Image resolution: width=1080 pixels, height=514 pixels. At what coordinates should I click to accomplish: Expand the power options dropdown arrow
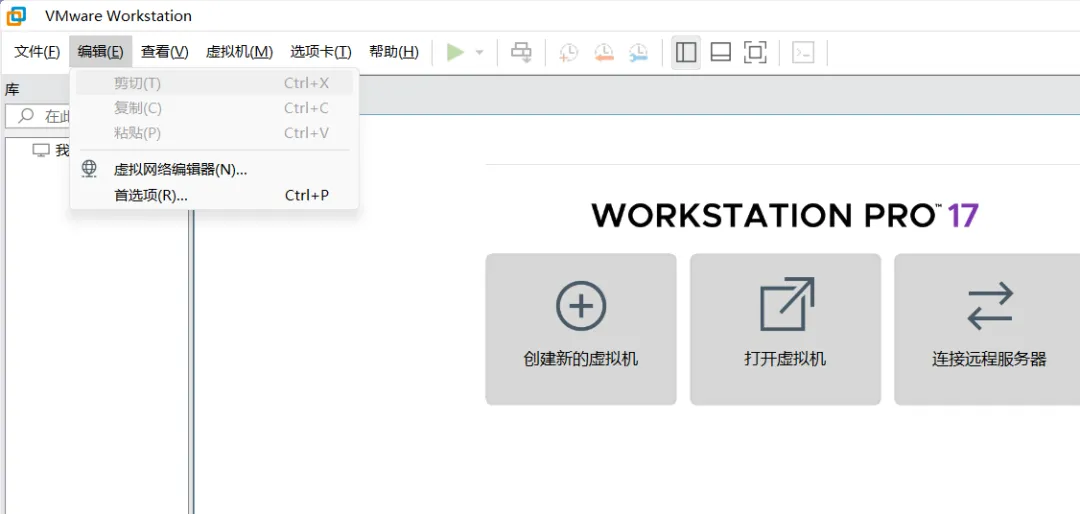pos(480,52)
